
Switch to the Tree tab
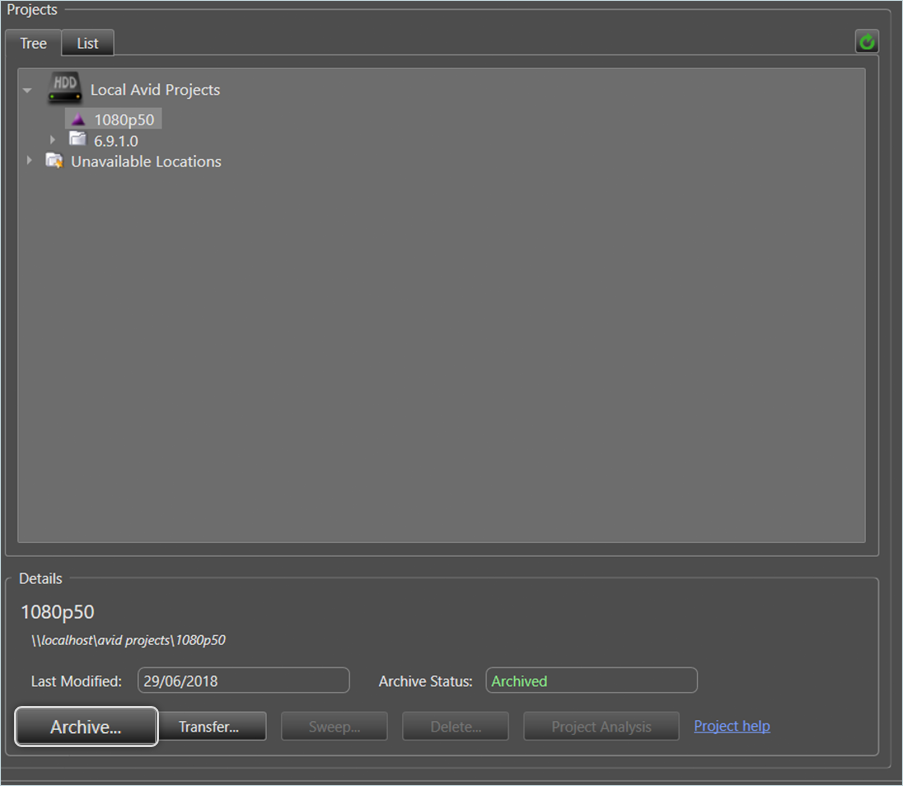point(33,43)
